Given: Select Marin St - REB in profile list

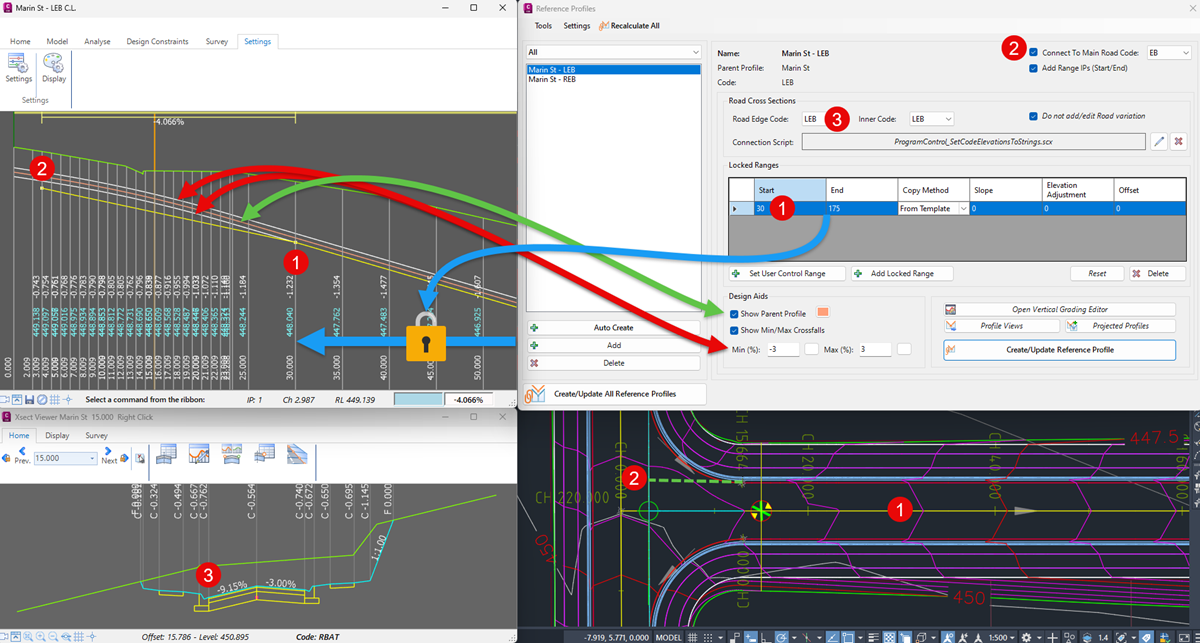Looking at the screenshot, I should tap(552, 80).
